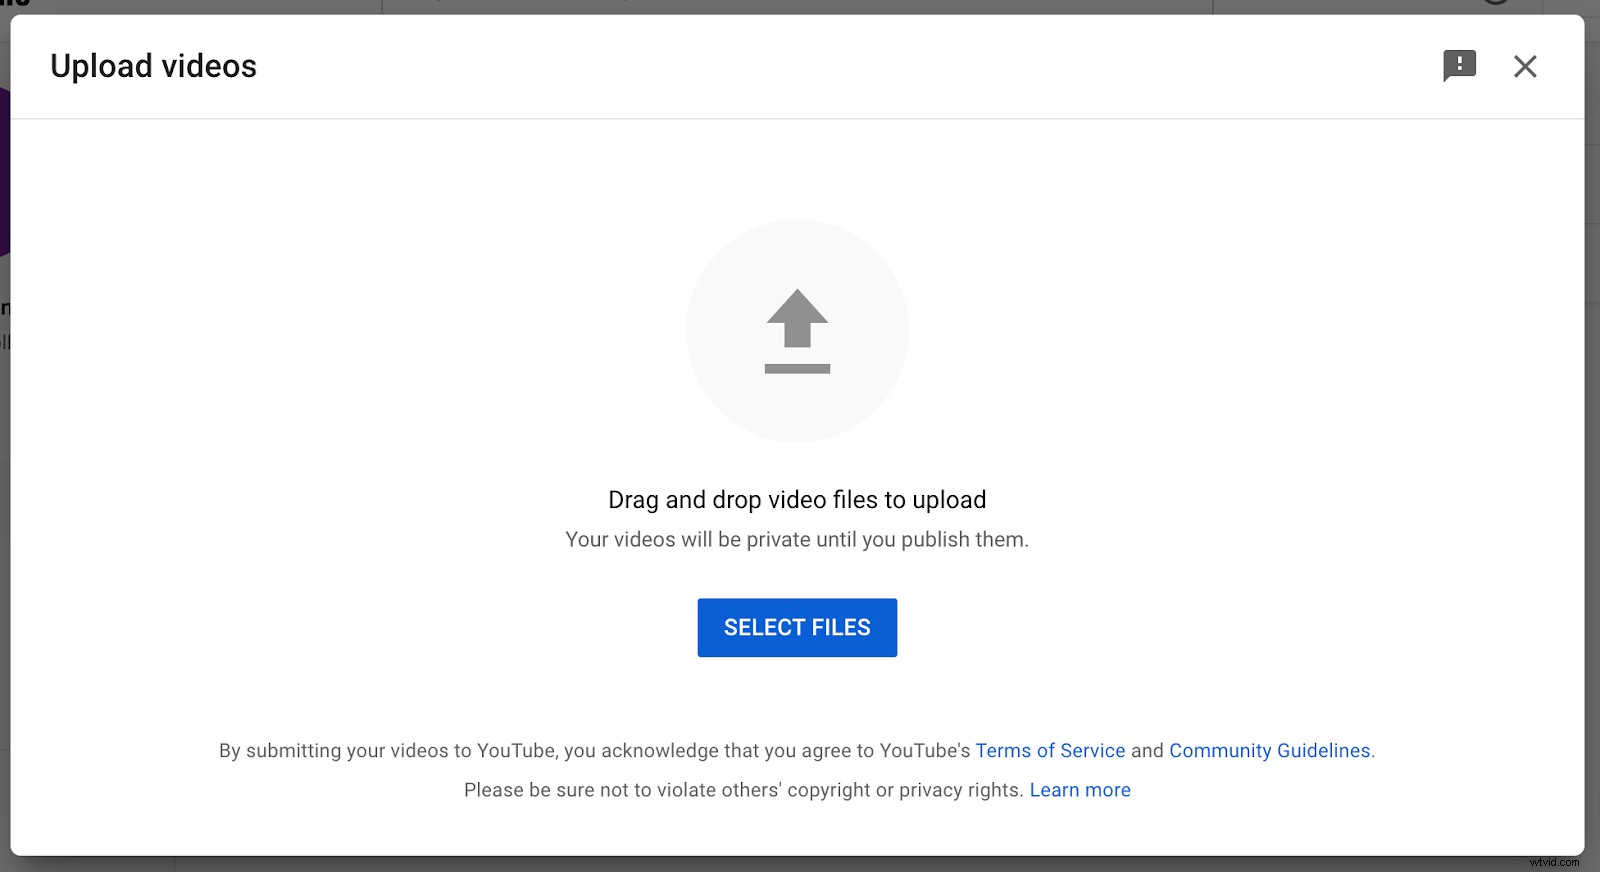The height and width of the screenshot is (872, 1600).
Task: Open the Learn more link about copyright
Action: (1080, 789)
